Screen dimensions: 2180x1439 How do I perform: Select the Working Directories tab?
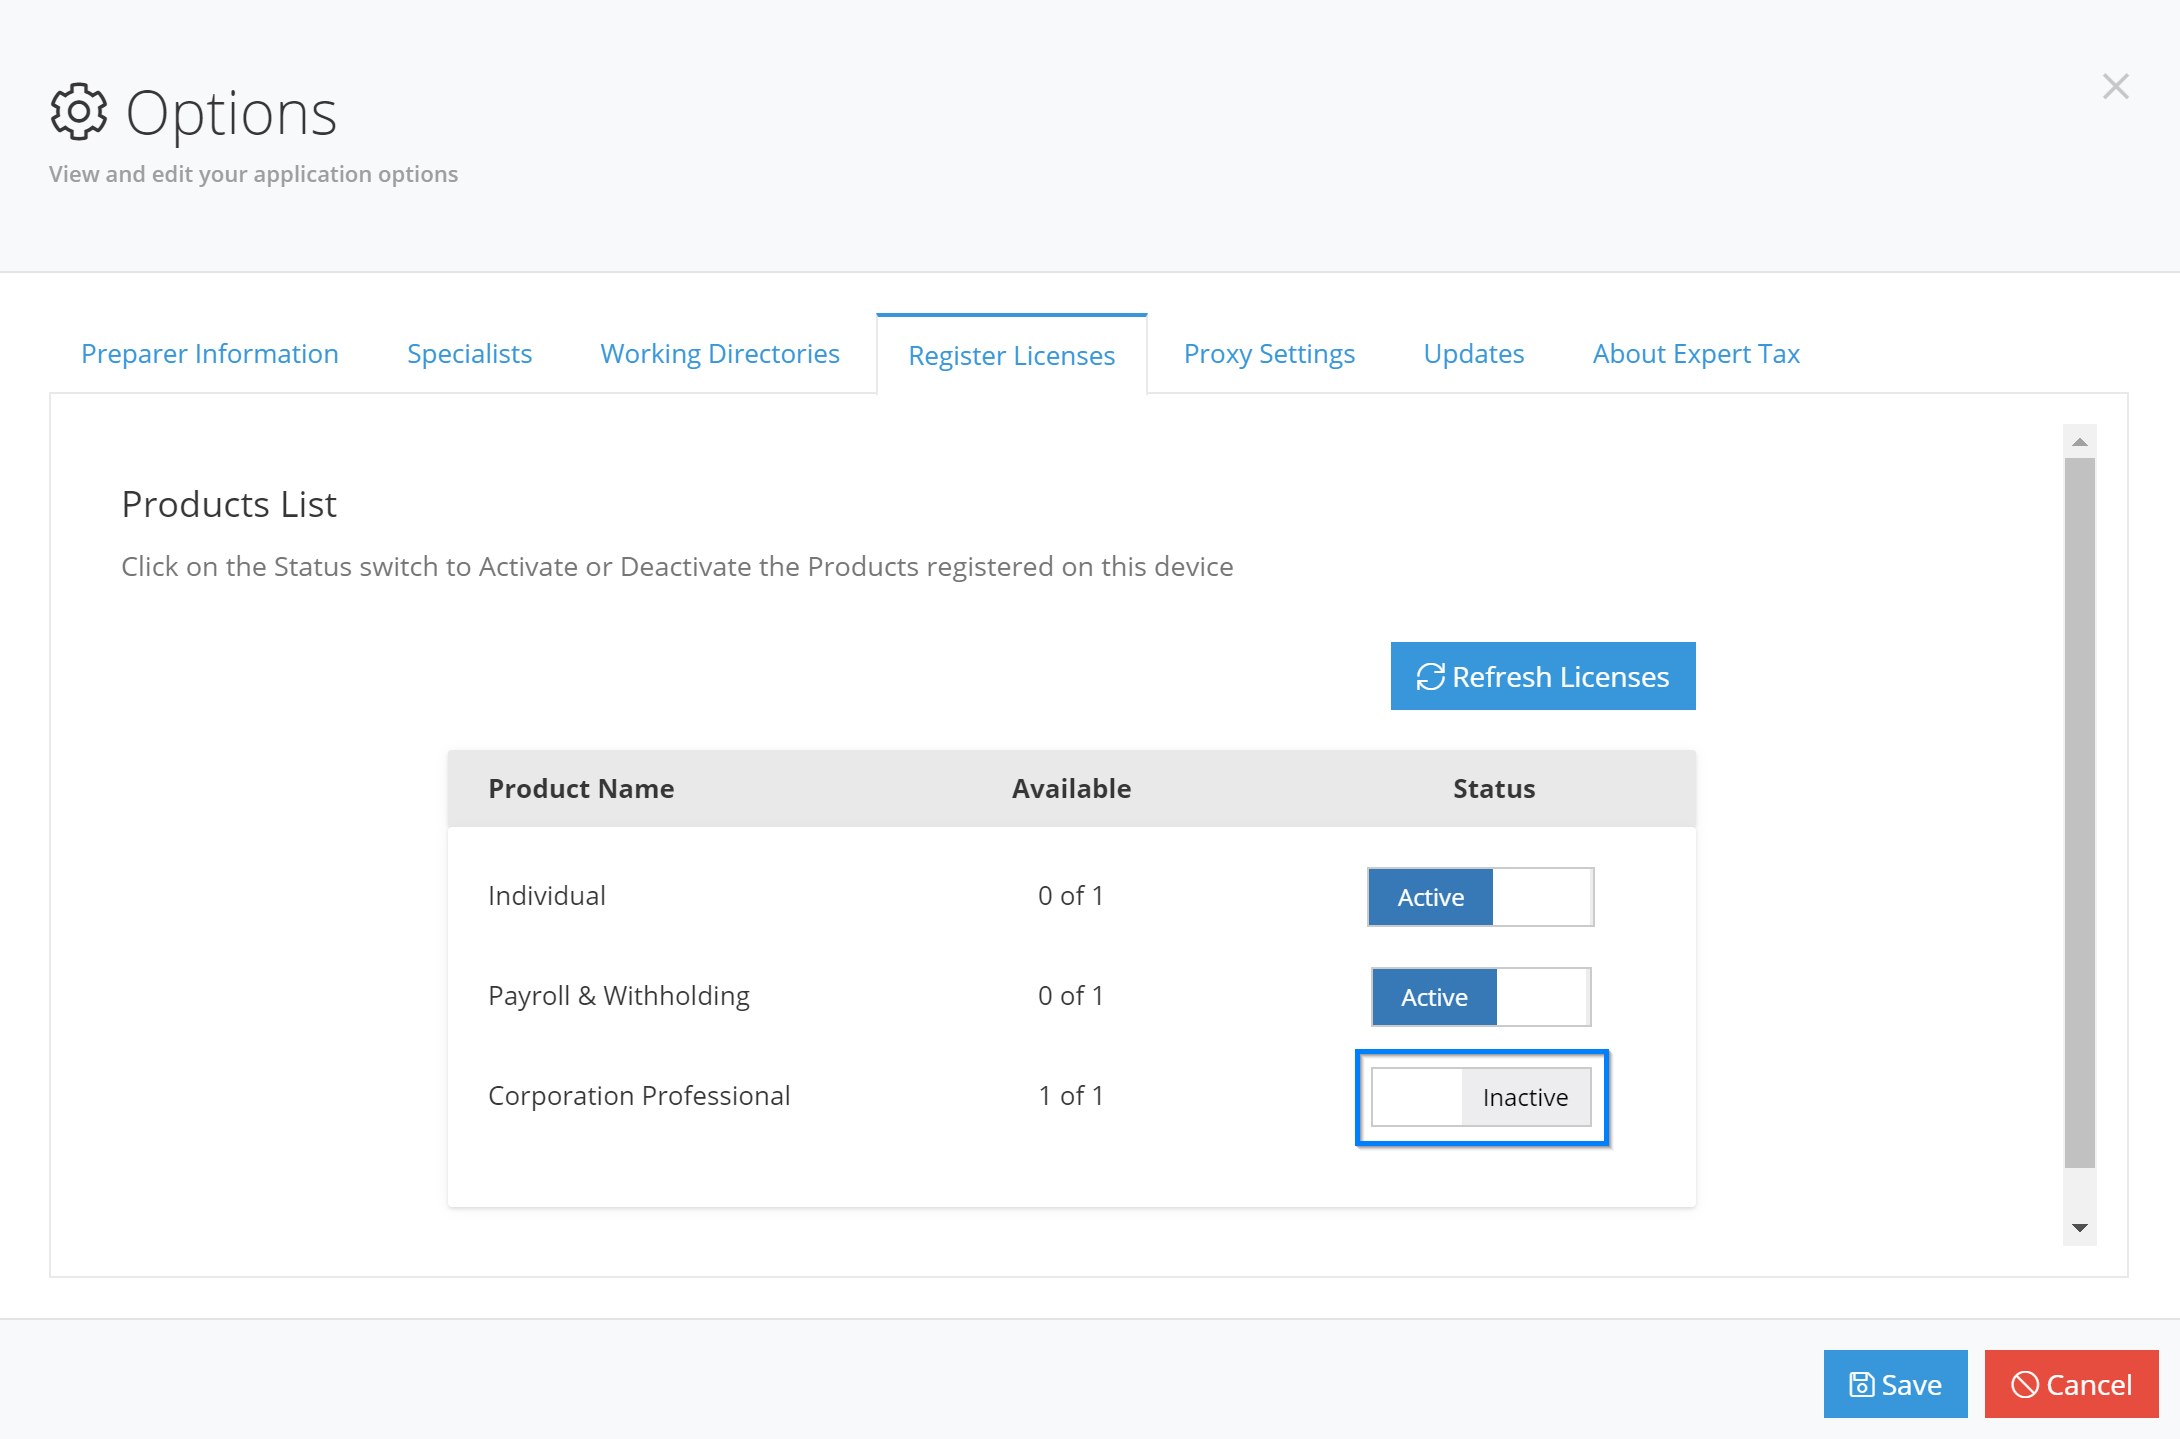coord(718,352)
